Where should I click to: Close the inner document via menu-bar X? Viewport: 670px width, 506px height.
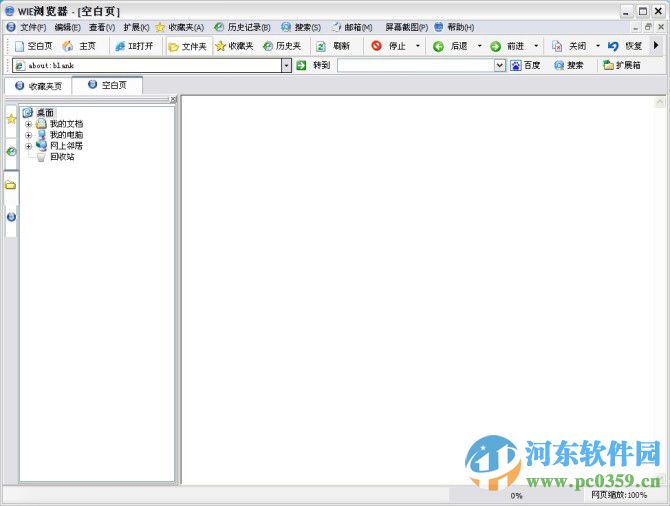(x=661, y=27)
